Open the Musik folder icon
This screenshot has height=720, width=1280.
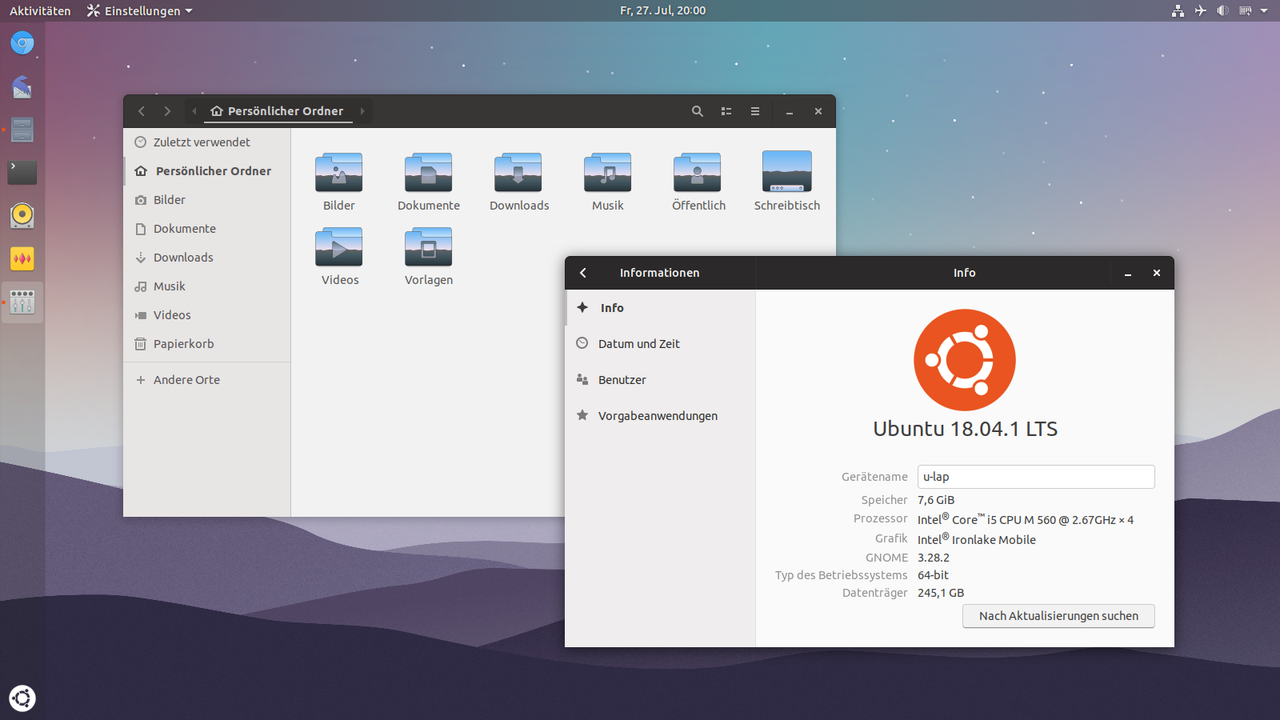click(607, 173)
